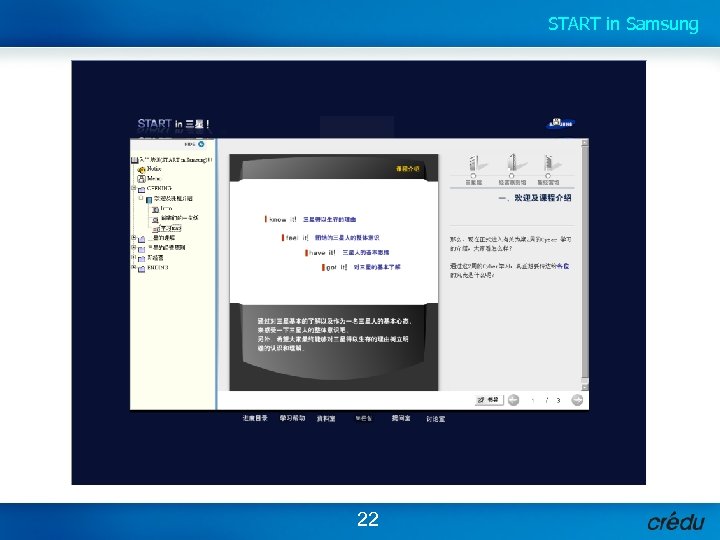Click the book icon at the tree root

click(x=135, y=160)
